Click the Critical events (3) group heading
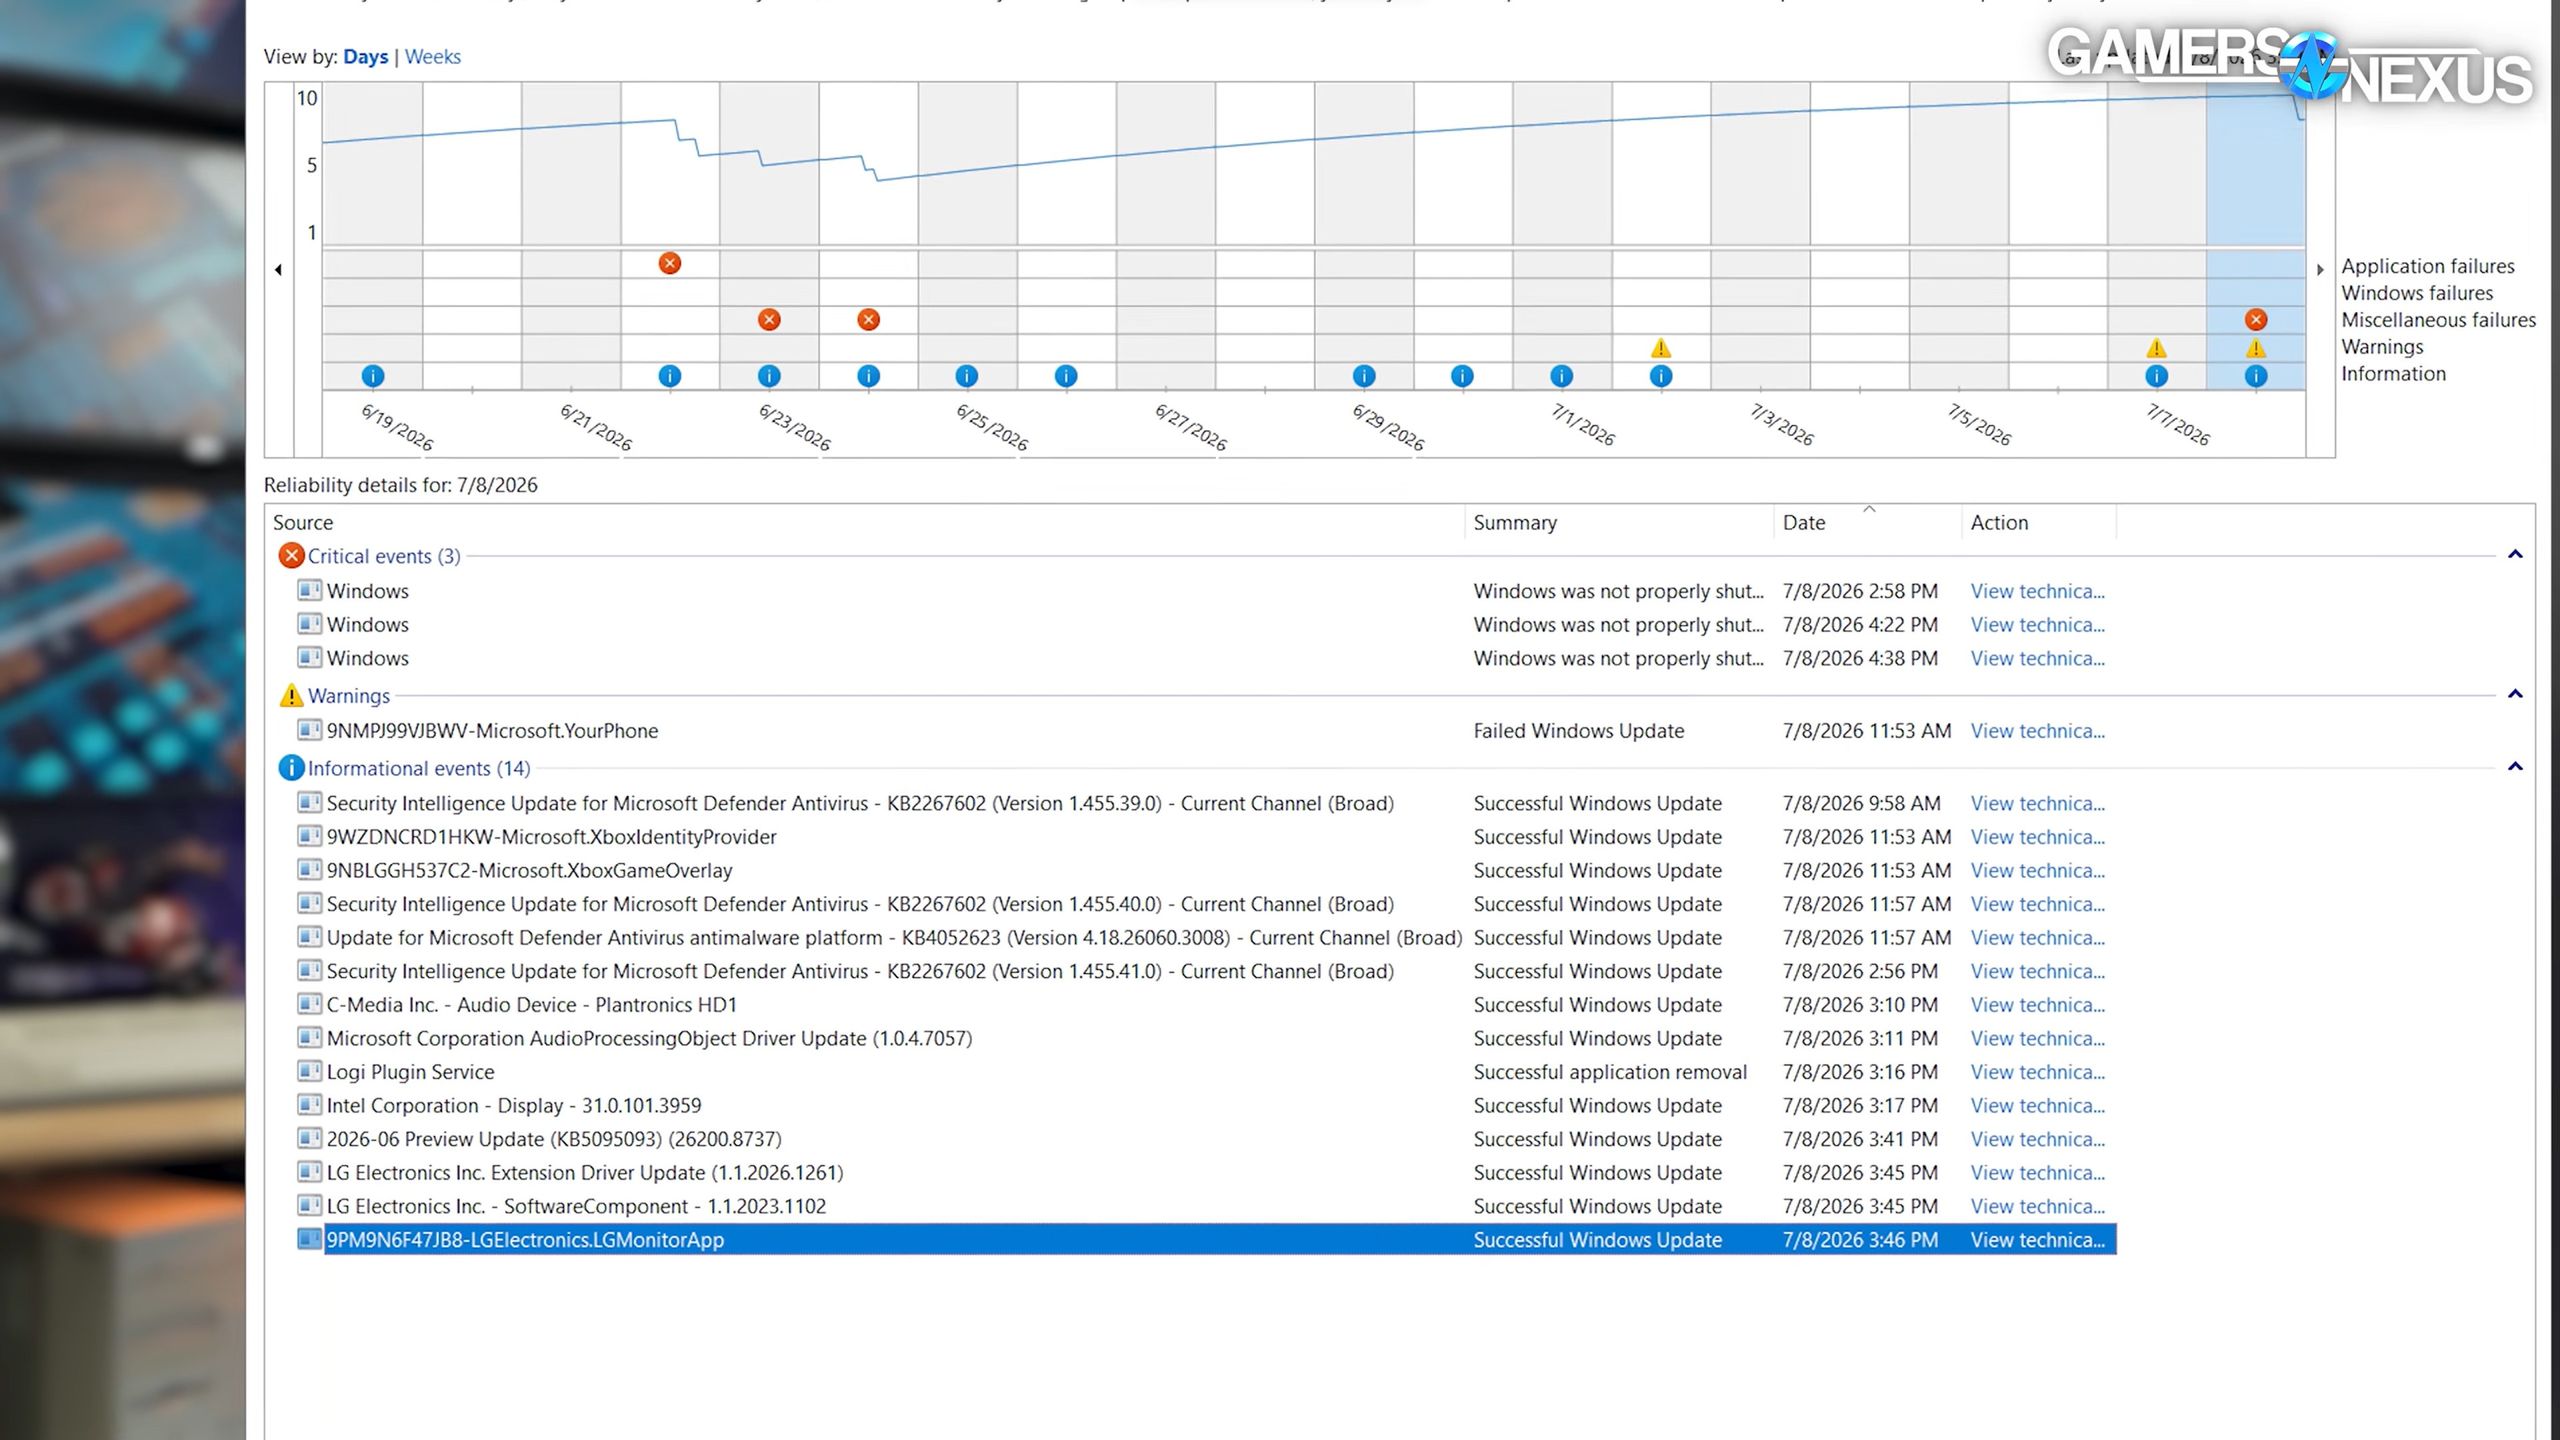 pyautogui.click(x=384, y=556)
